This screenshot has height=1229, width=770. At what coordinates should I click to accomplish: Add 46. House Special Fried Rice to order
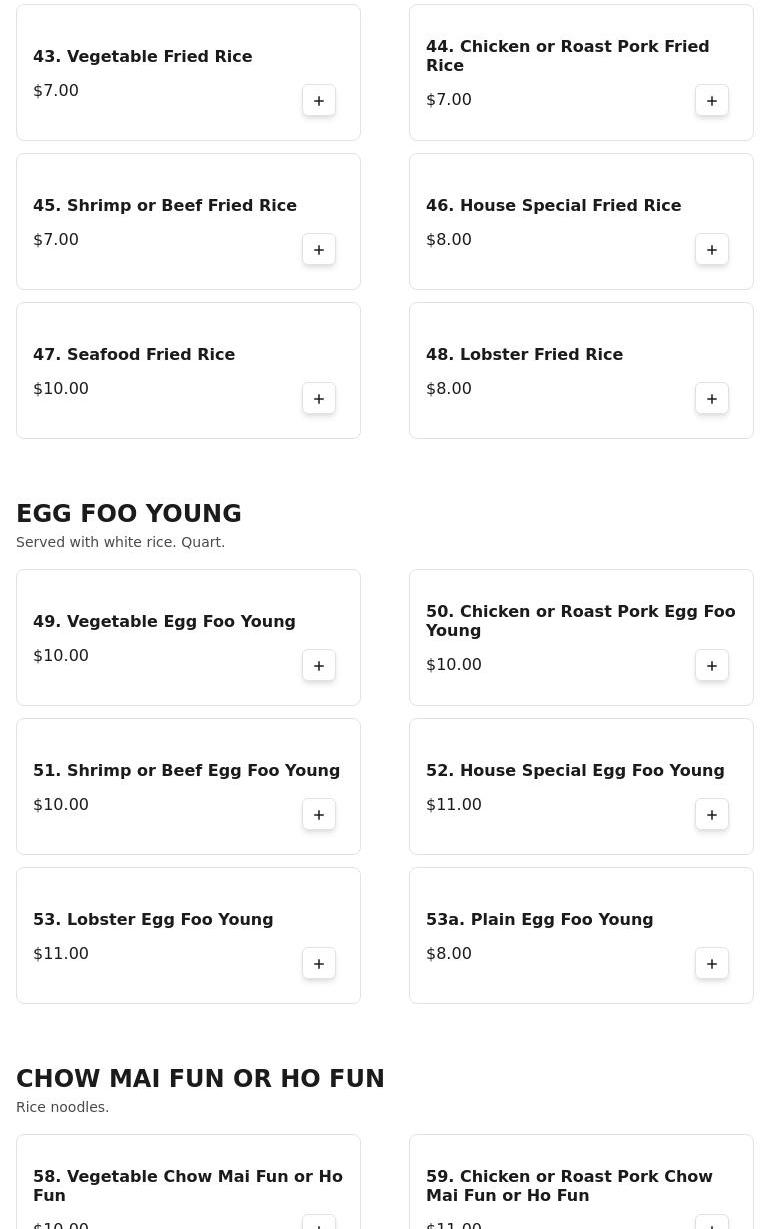(x=712, y=250)
